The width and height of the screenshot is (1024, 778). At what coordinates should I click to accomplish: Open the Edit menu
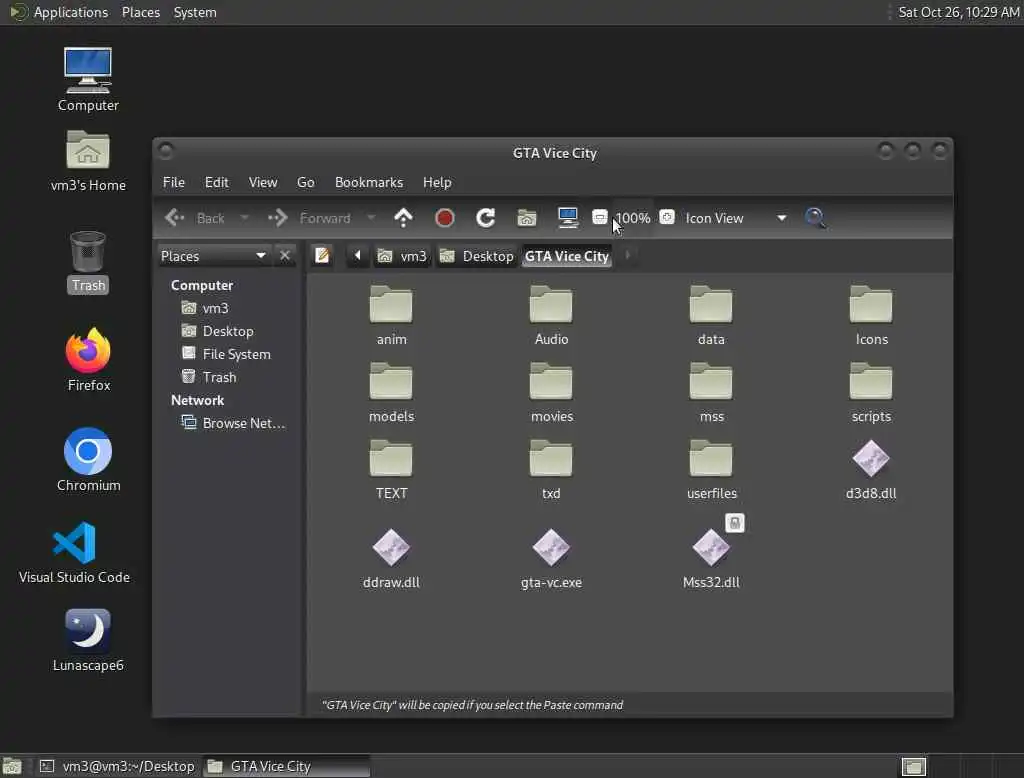(216, 182)
